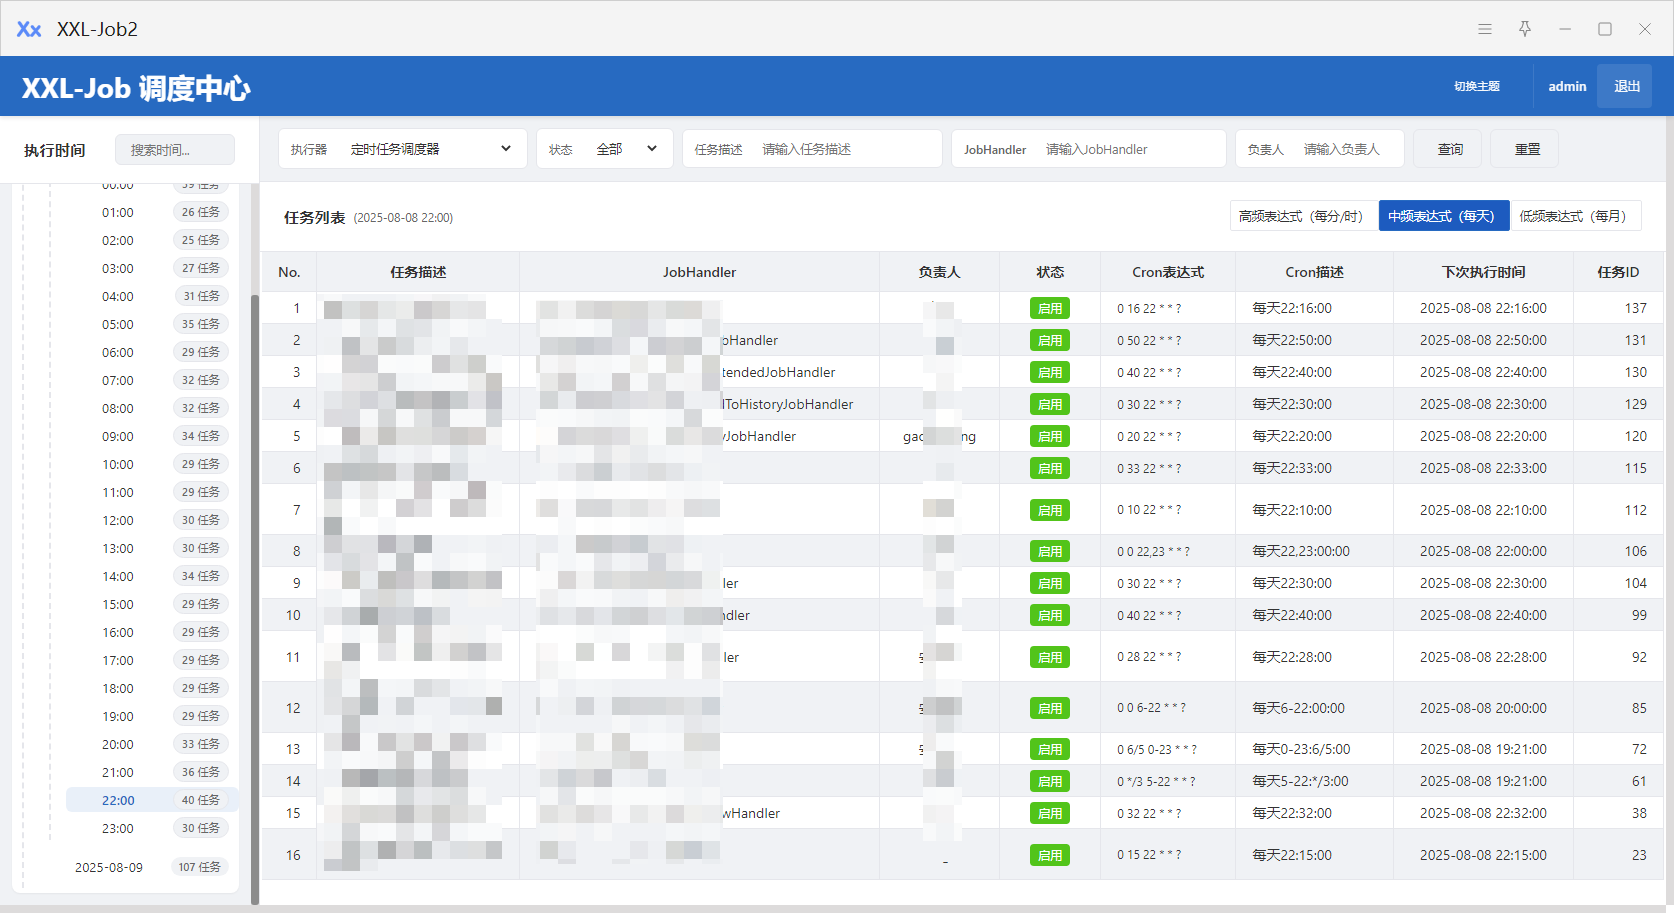Click the Cron表达式 column header
1674x913 pixels.
[x=1168, y=272]
